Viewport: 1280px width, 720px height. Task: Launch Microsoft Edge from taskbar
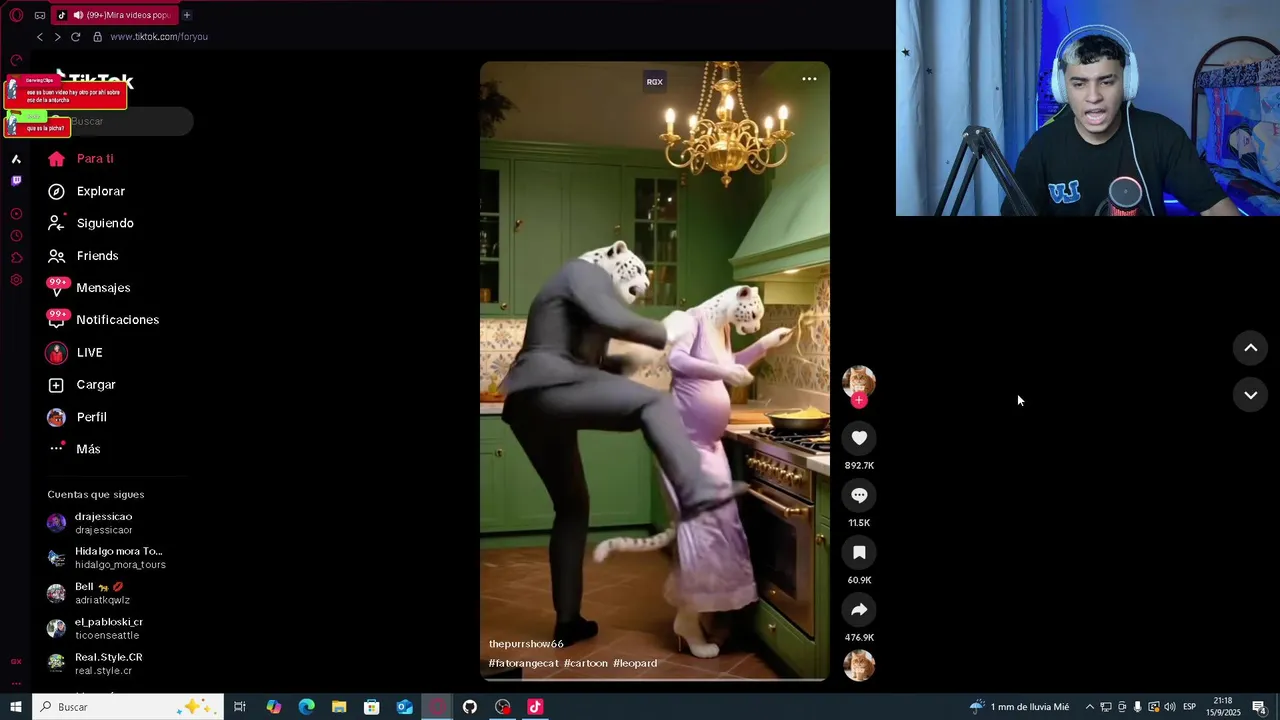306,707
